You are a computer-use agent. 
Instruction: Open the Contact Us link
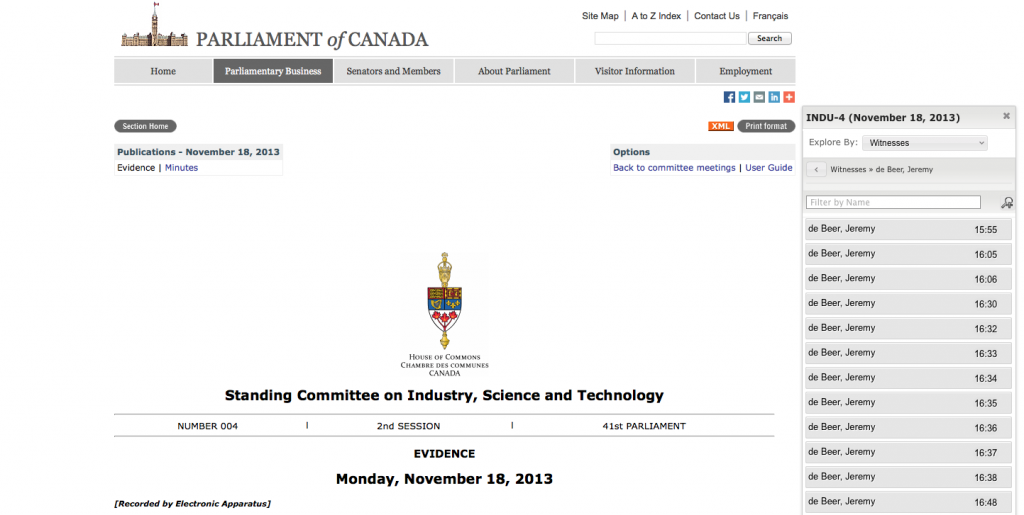717,16
